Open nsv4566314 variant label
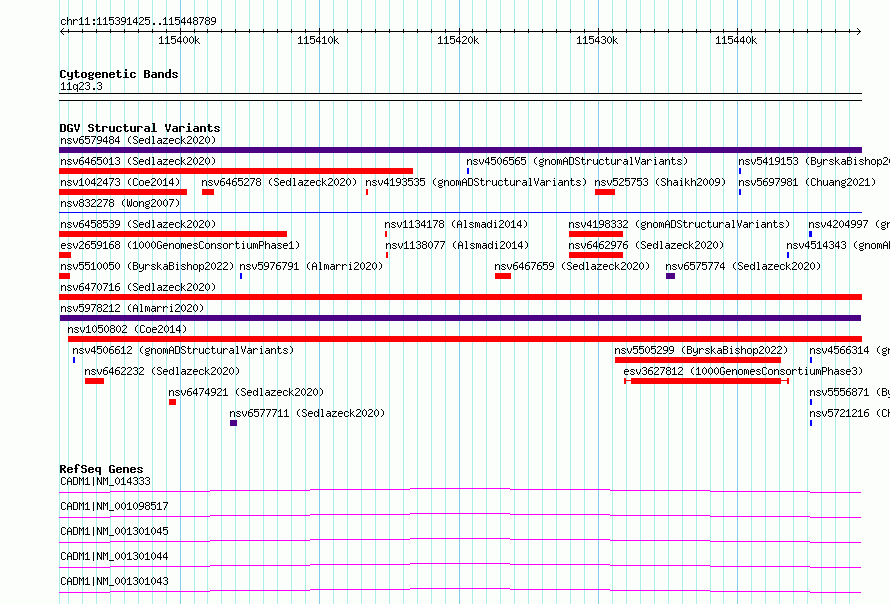The height and width of the screenshot is (604, 890). (849, 350)
